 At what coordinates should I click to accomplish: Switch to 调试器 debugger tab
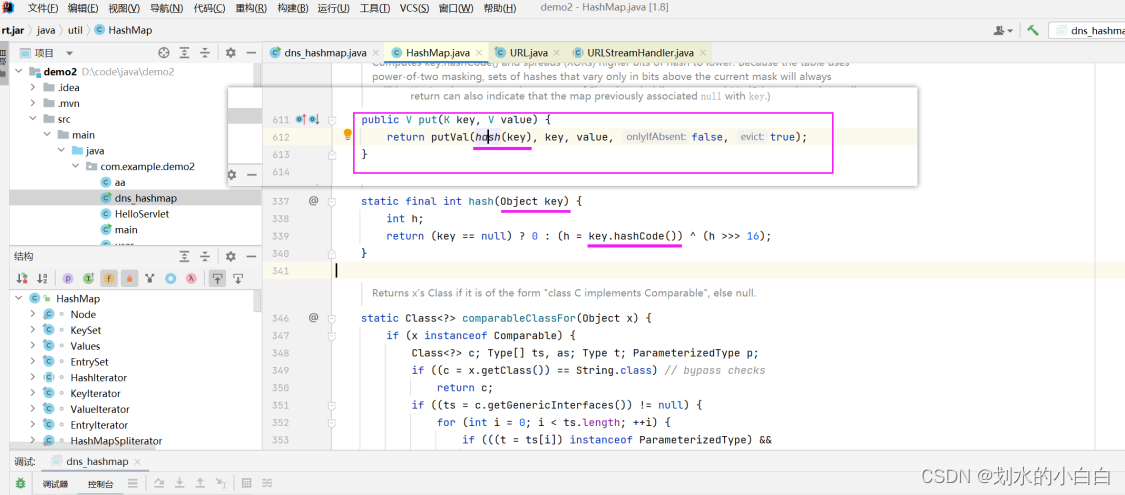54,484
